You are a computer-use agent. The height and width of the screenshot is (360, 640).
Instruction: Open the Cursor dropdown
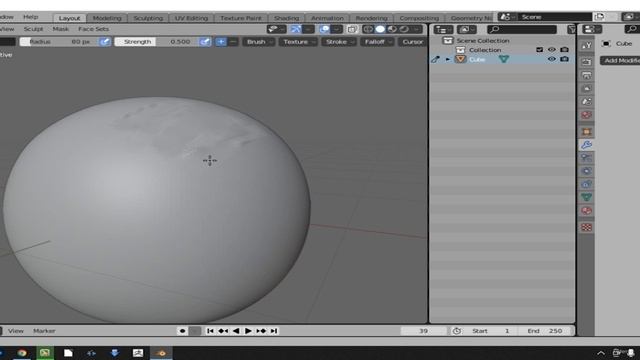pos(413,42)
